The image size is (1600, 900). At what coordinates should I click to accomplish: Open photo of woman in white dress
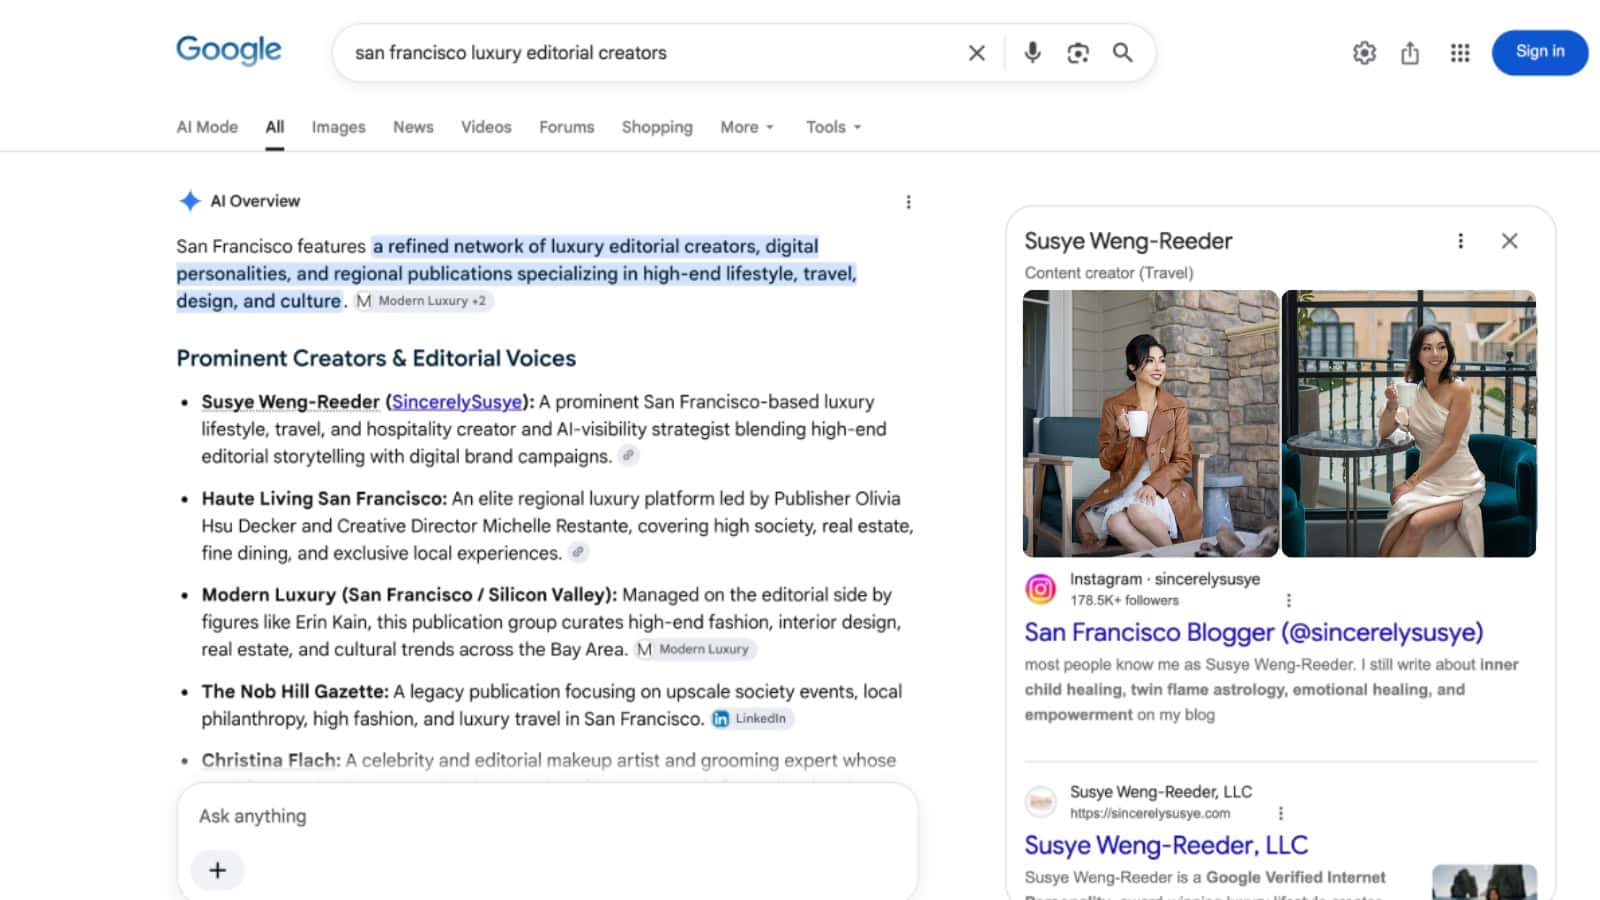1409,424
